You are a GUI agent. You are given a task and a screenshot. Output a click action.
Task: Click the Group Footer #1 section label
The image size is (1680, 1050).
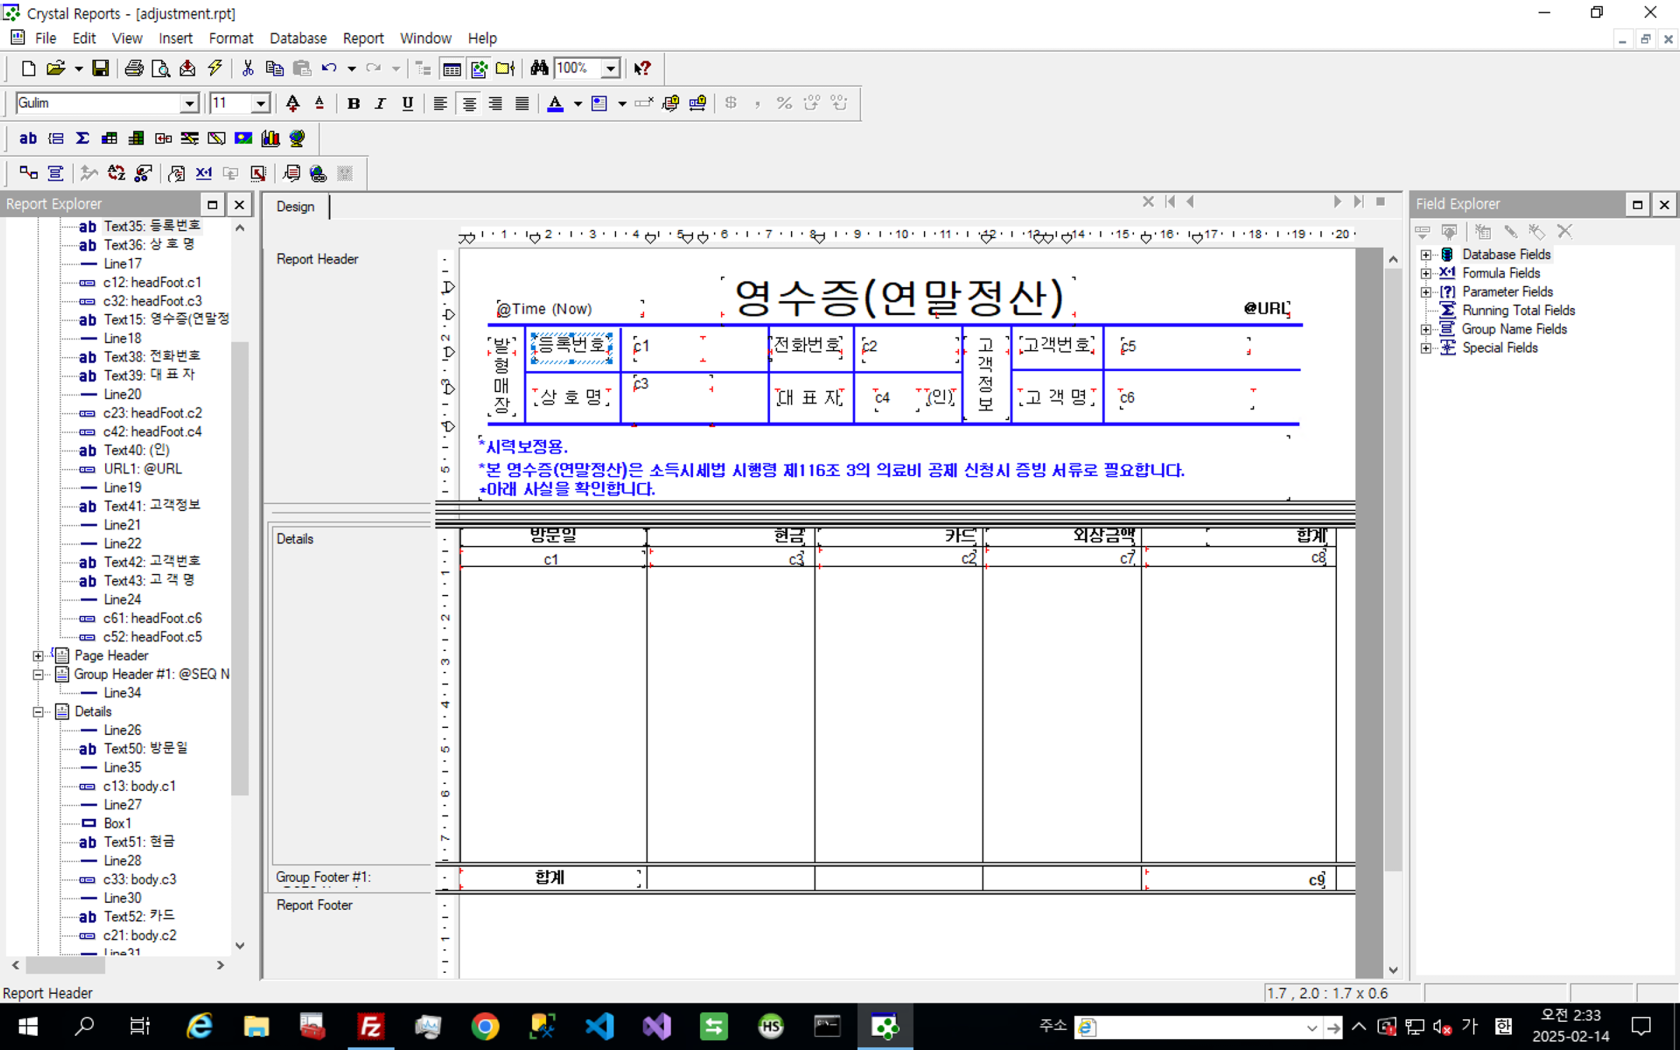pos(323,877)
